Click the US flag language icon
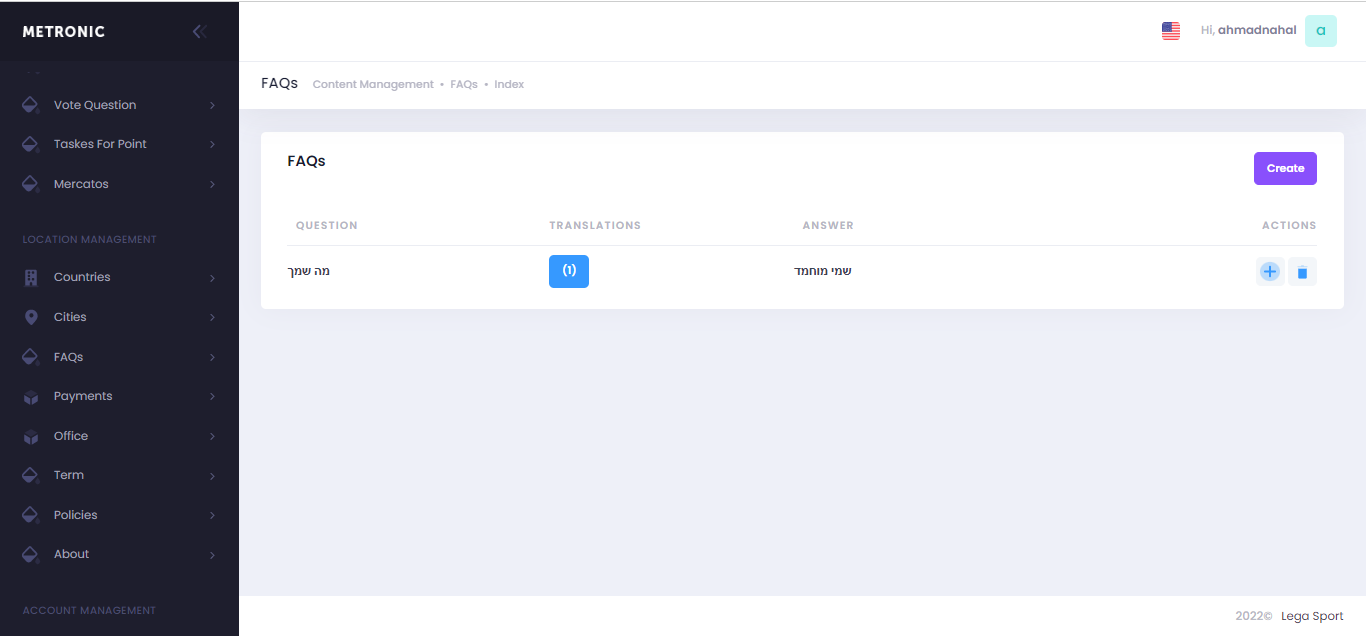Image resolution: width=1366 pixels, height=636 pixels. [1170, 31]
